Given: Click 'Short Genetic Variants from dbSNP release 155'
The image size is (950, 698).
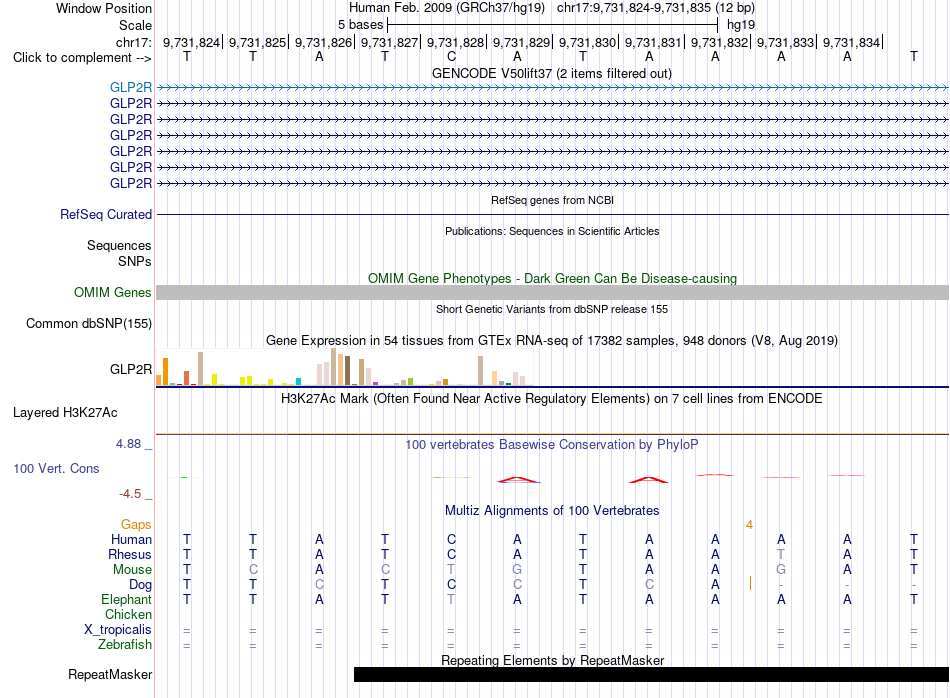Looking at the screenshot, I should coord(552,309).
